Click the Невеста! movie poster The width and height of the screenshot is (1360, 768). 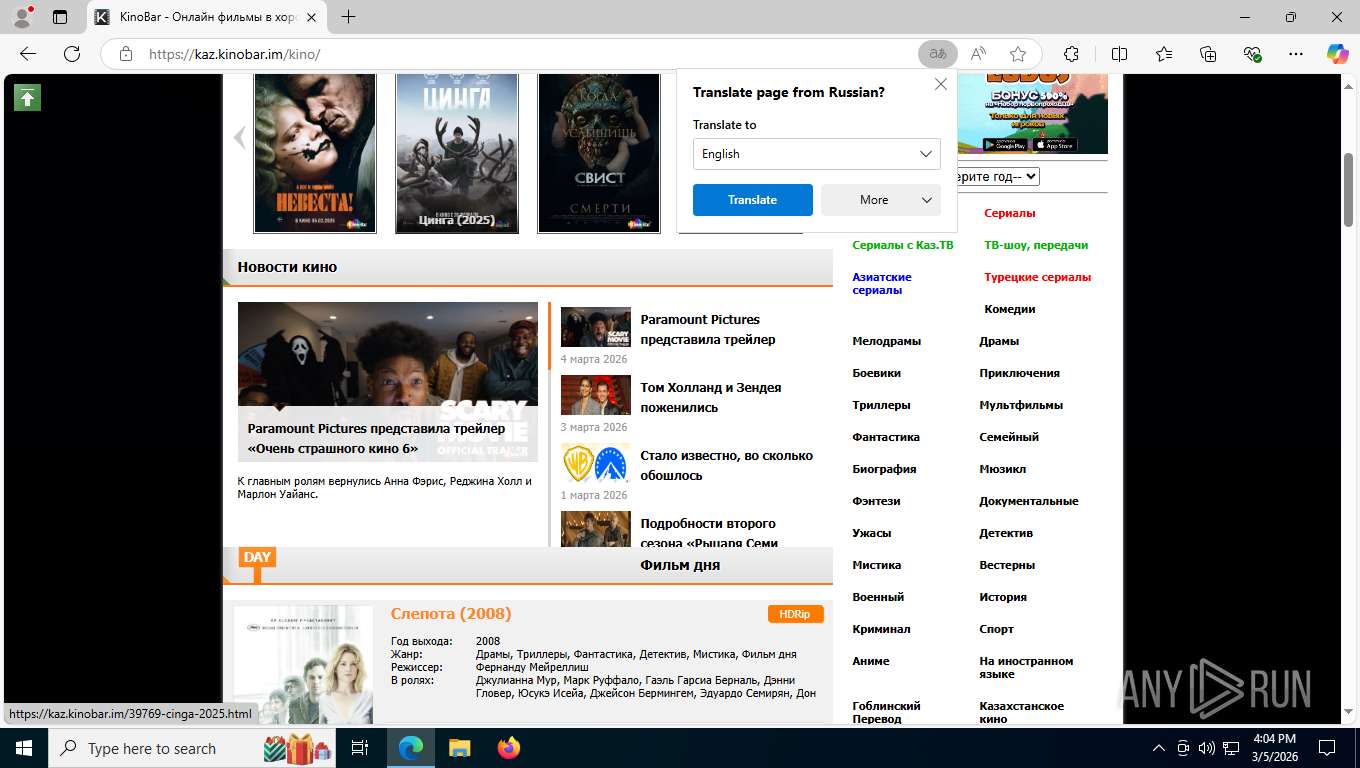(x=315, y=153)
